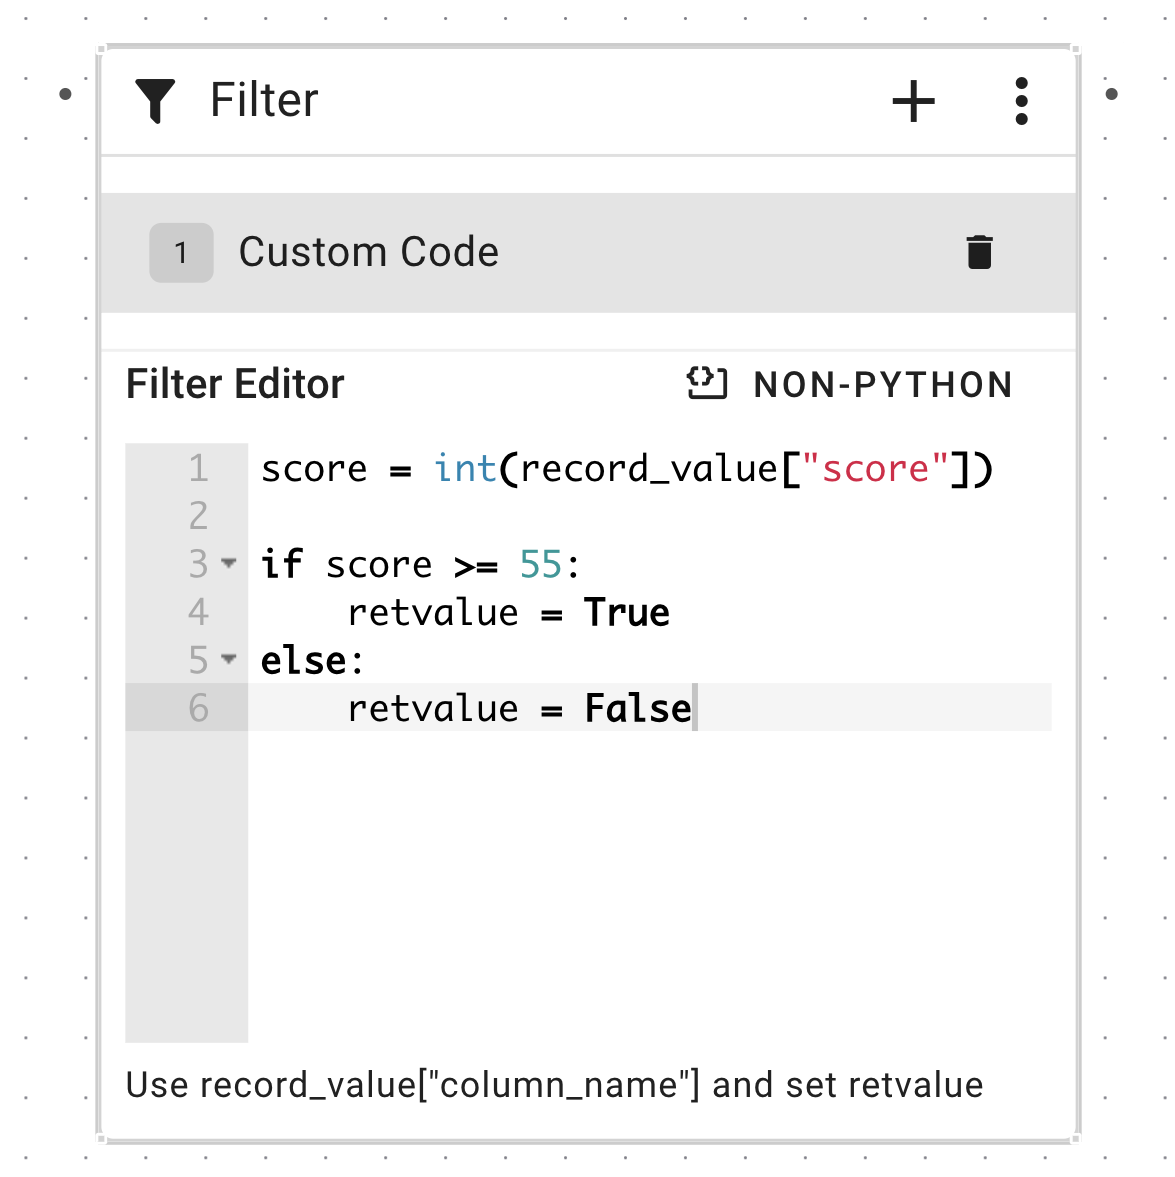
Task: Click the left connector dot of node
Action: coord(66,95)
